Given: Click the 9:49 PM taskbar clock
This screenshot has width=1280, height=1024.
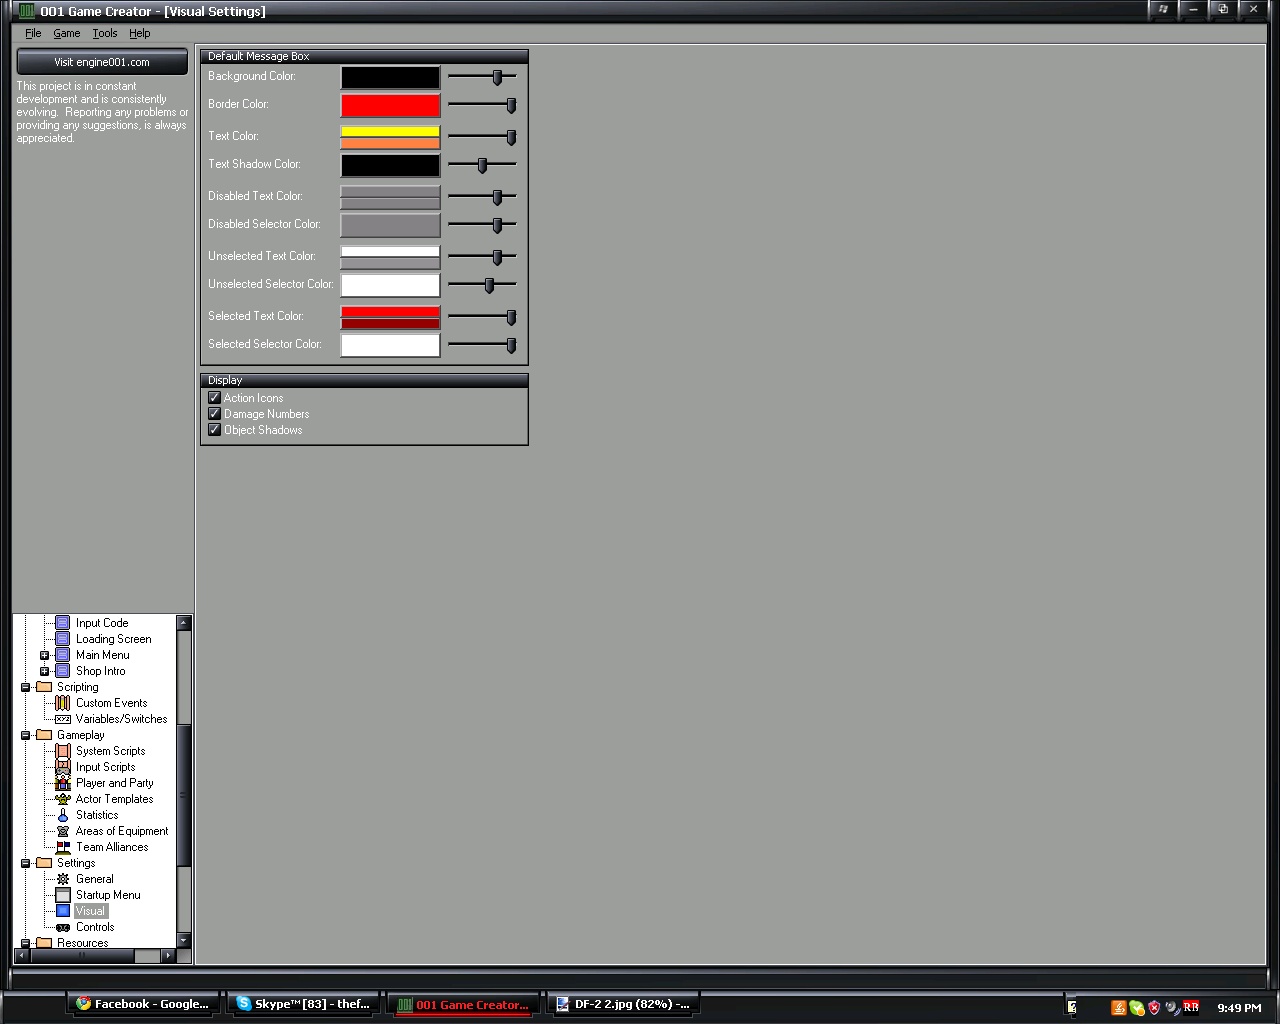Looking at the screenshot, I should (x=1239, y=1008).
